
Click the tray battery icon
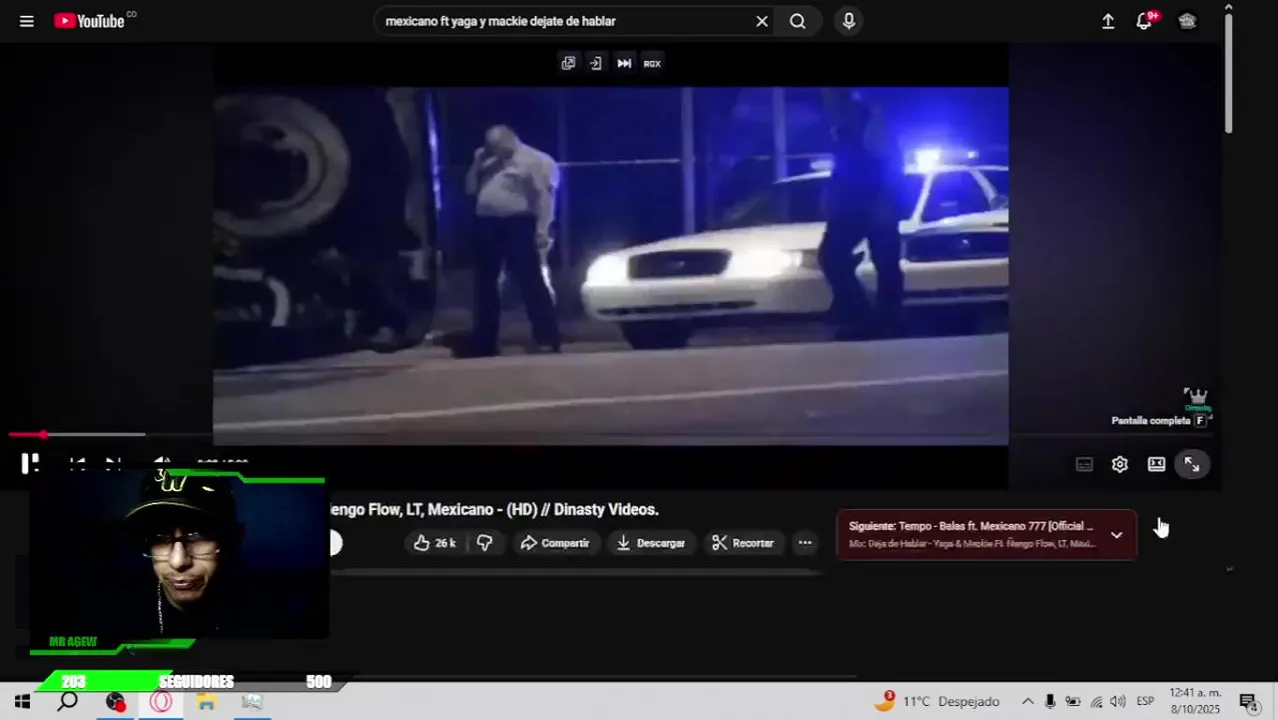[1073, 701]
